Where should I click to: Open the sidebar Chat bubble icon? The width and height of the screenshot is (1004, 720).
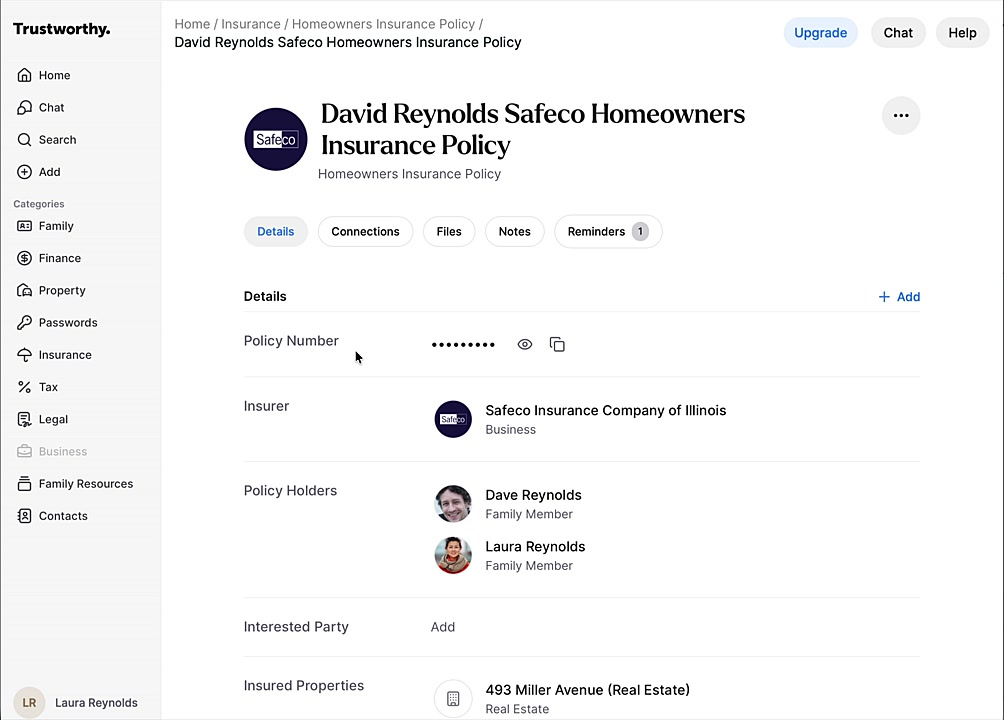click(24, 107)
